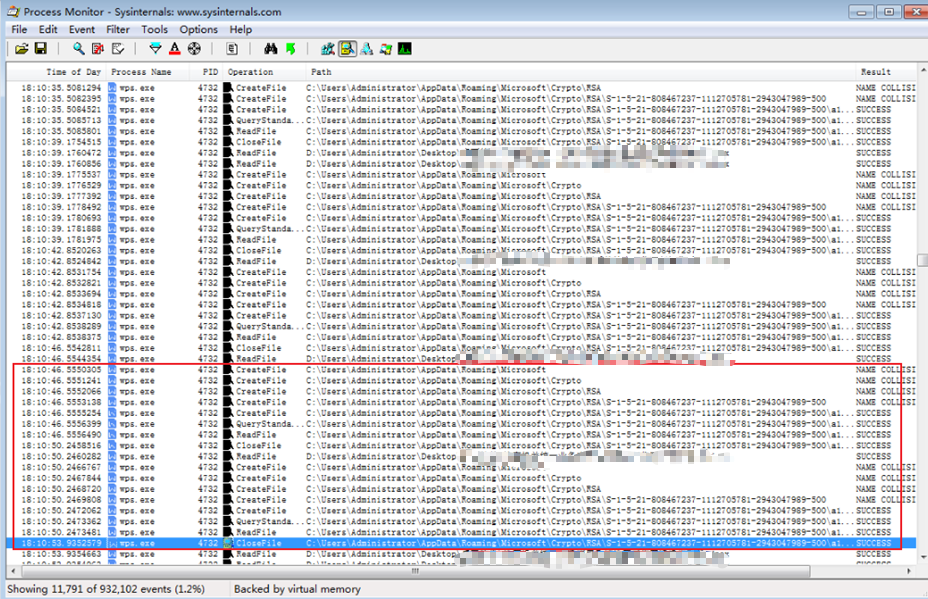Click the operation icon on the highlighted CloseFile row
Screen dimensions: 928x599
point(228,543)
